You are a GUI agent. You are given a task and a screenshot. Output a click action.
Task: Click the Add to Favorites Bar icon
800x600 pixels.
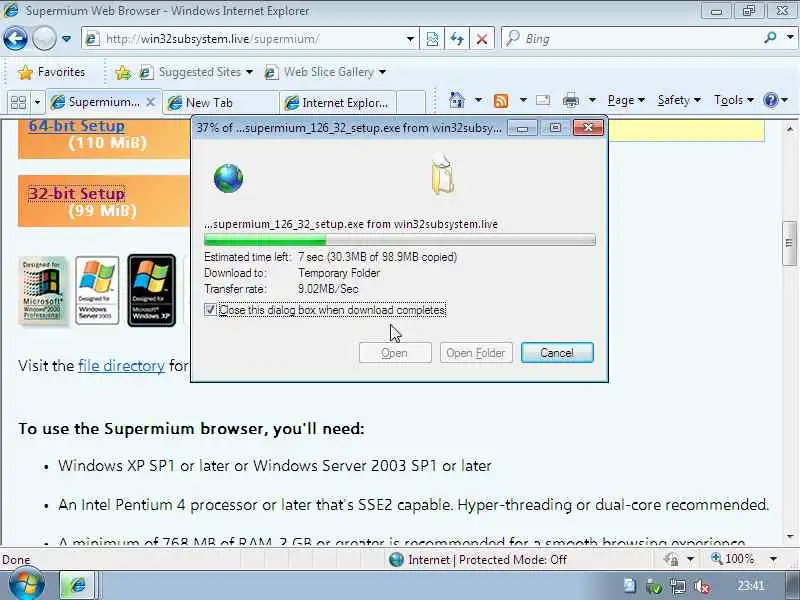[x=122, y=72]
